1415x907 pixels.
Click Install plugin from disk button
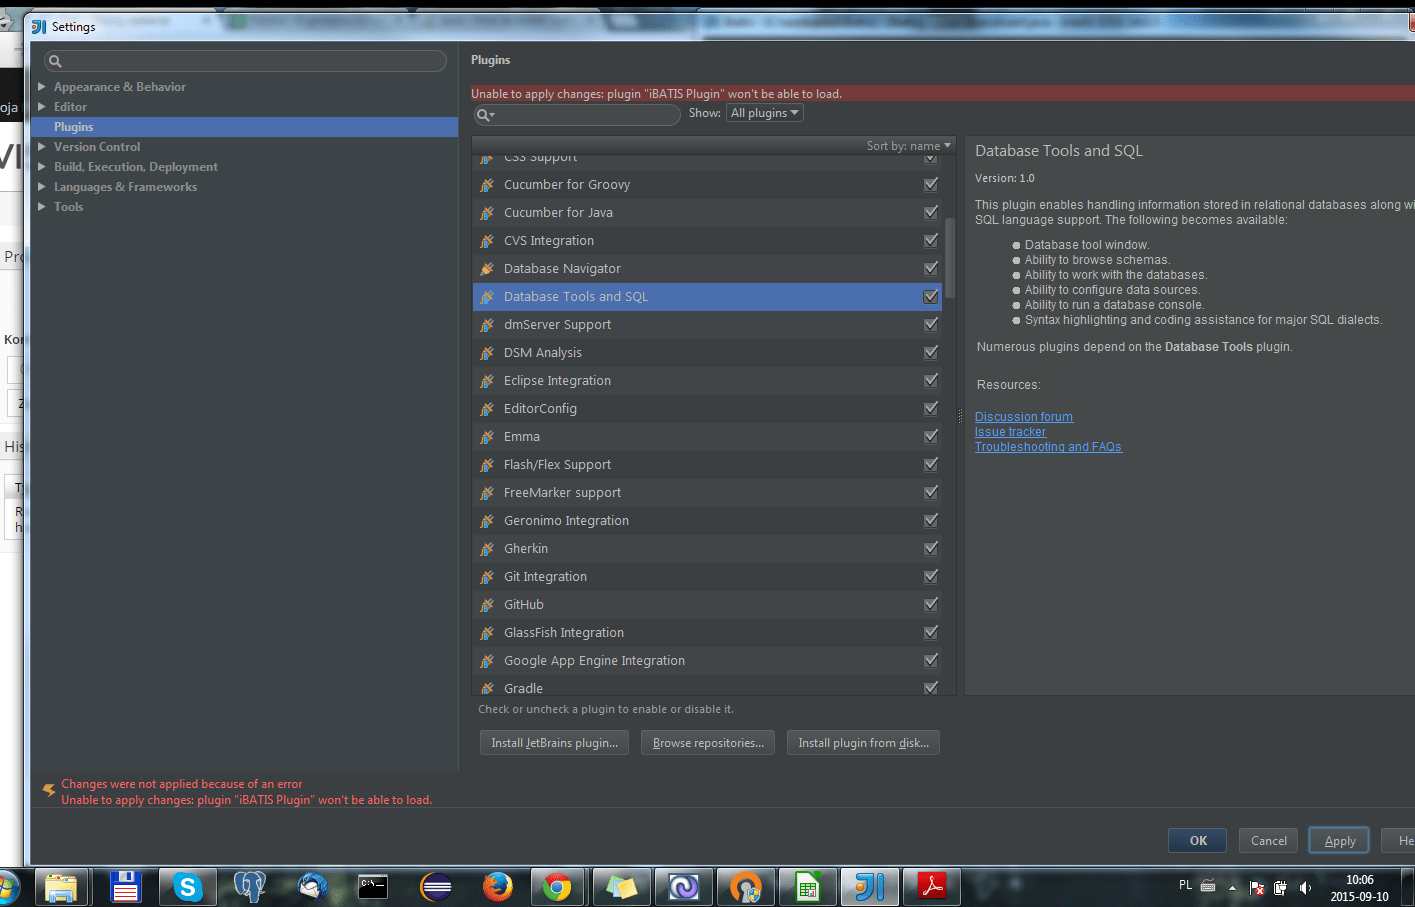pyautogui.click(x=863, y=743)
